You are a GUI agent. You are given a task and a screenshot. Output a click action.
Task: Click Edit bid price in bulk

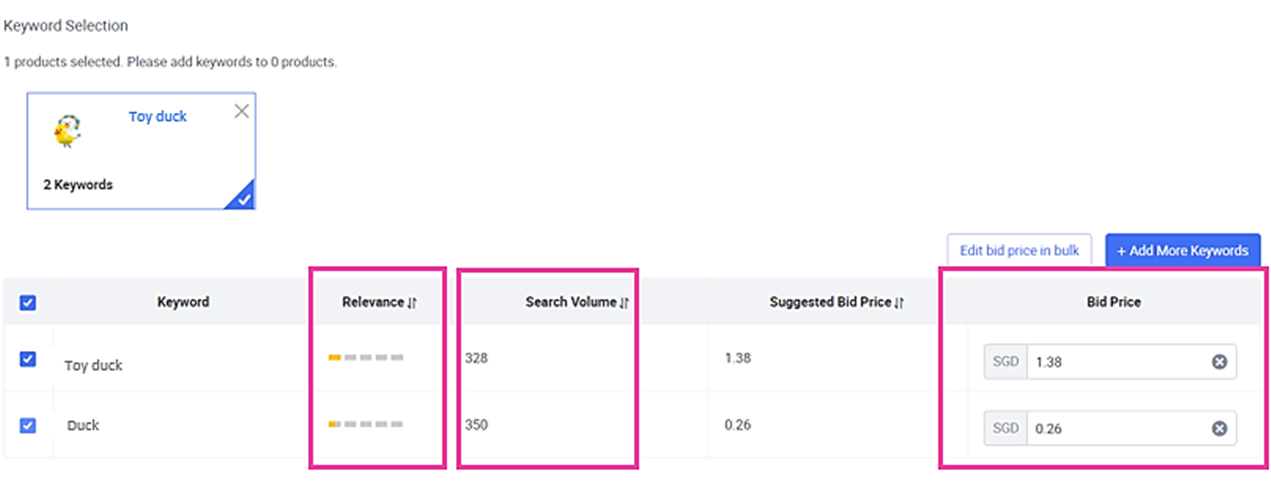1019,250
